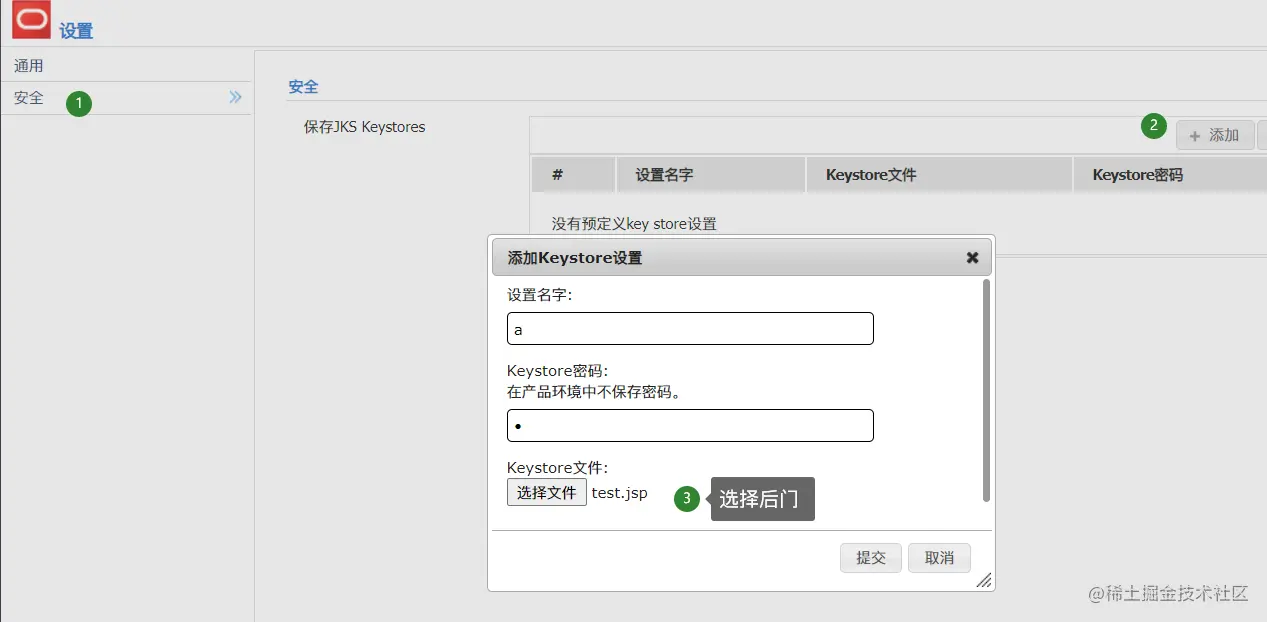Close the 添加Keystore设置 dialog

click(x=972, y=257)
